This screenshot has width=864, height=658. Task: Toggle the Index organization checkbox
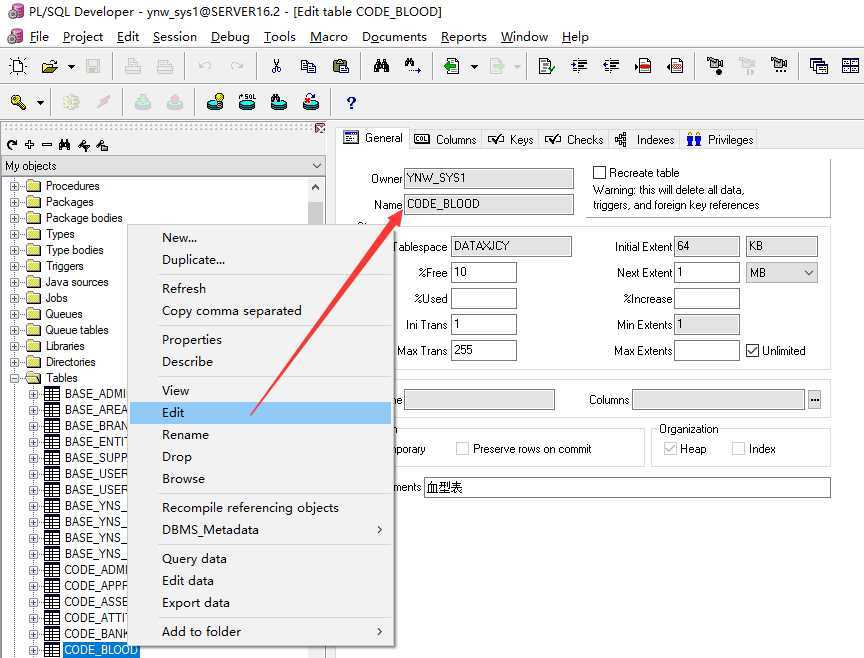coord(738,449)
